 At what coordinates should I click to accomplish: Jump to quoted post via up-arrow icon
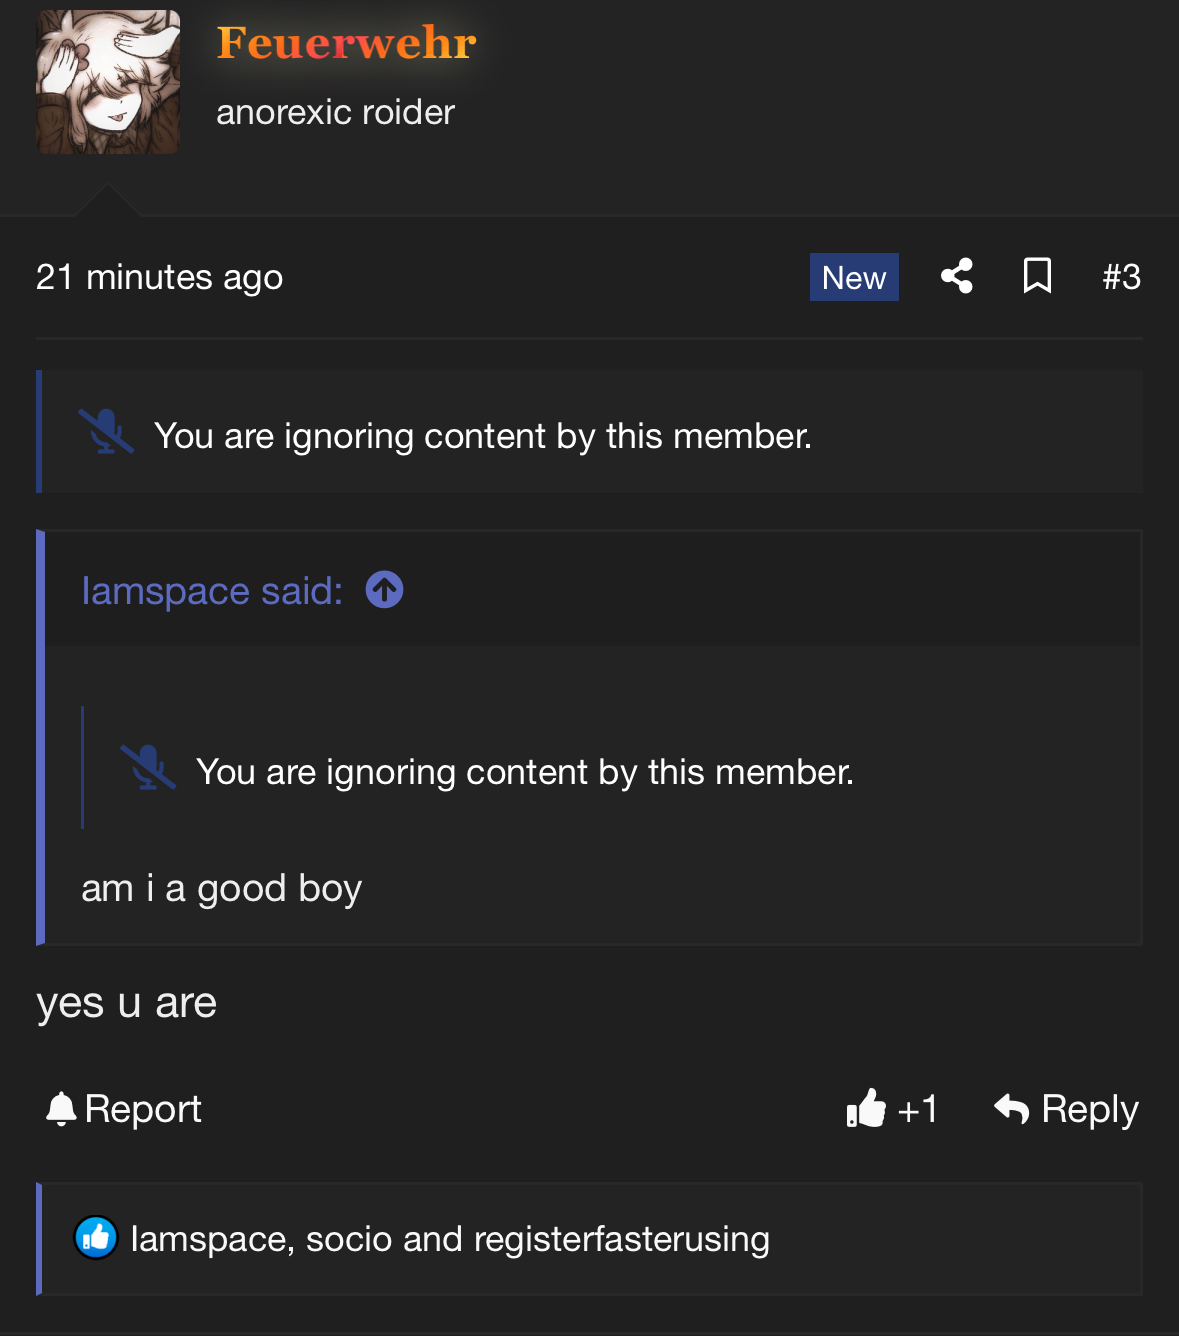coord(384,590)
